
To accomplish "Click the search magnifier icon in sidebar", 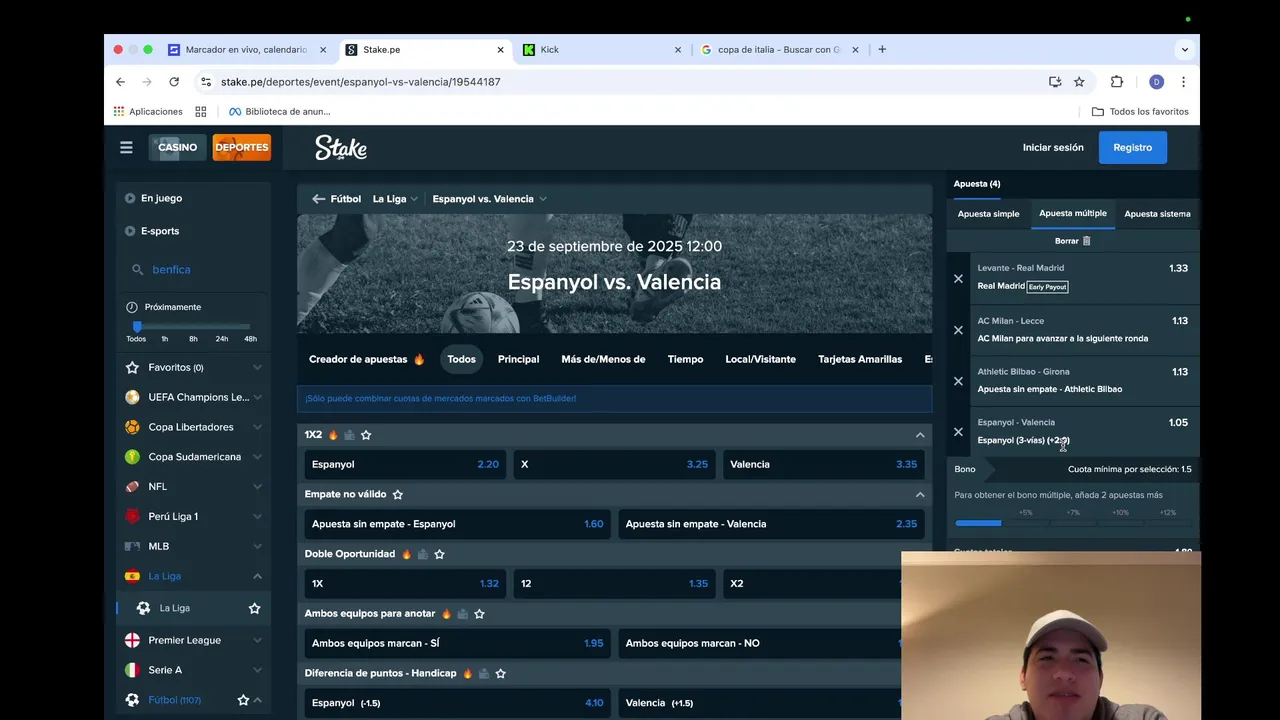I will point(137,270).
